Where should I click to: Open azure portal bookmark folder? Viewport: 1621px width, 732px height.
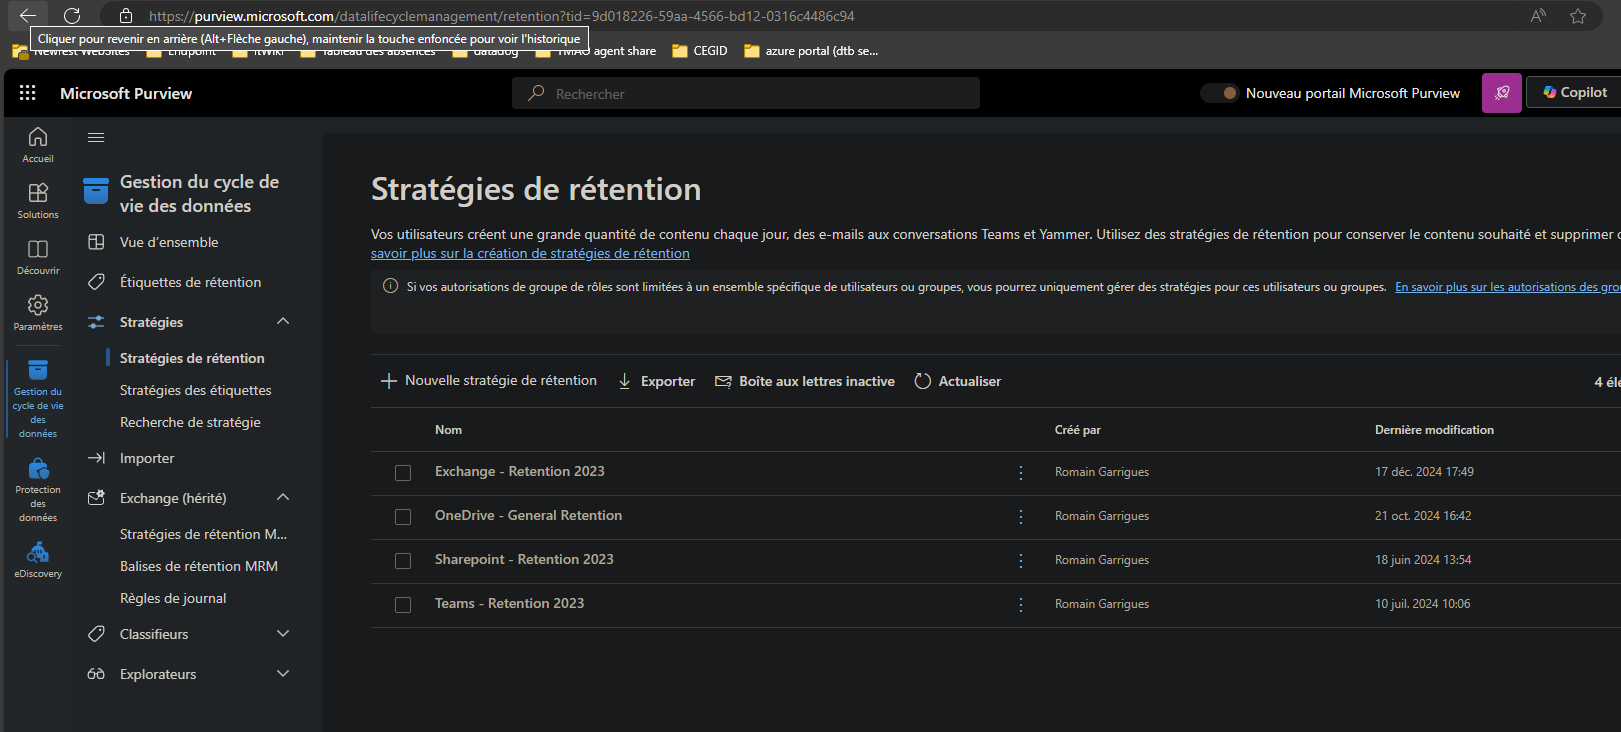811,51
